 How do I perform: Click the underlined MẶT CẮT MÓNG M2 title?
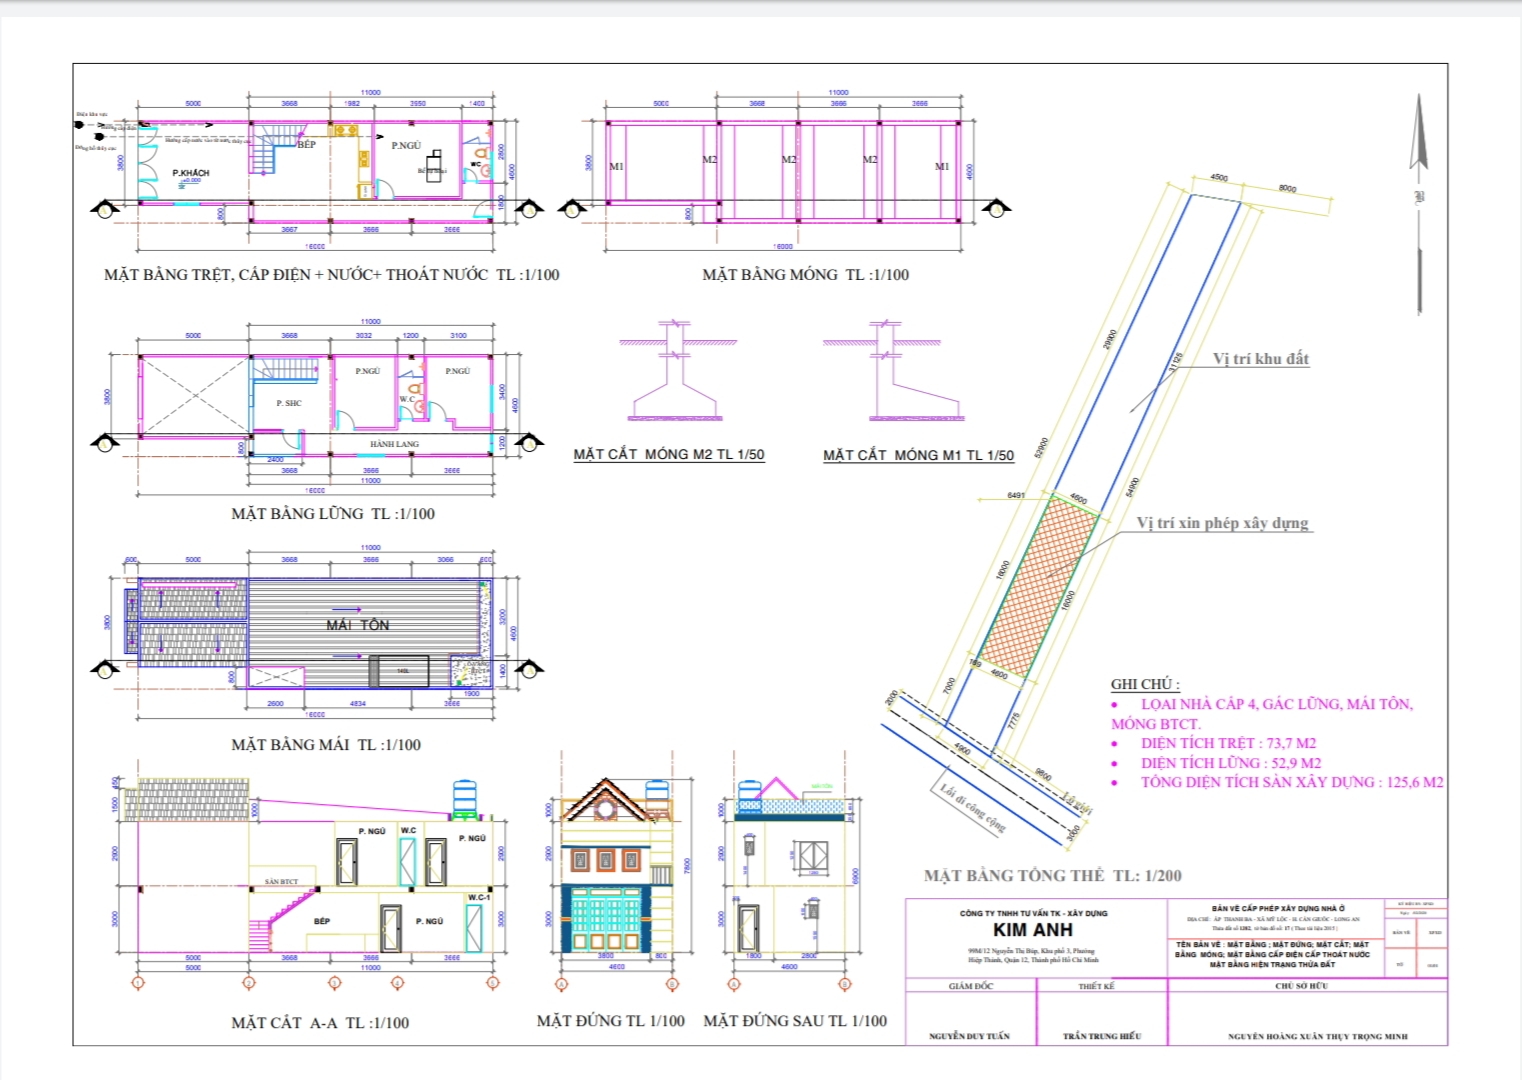click(668, 455)
